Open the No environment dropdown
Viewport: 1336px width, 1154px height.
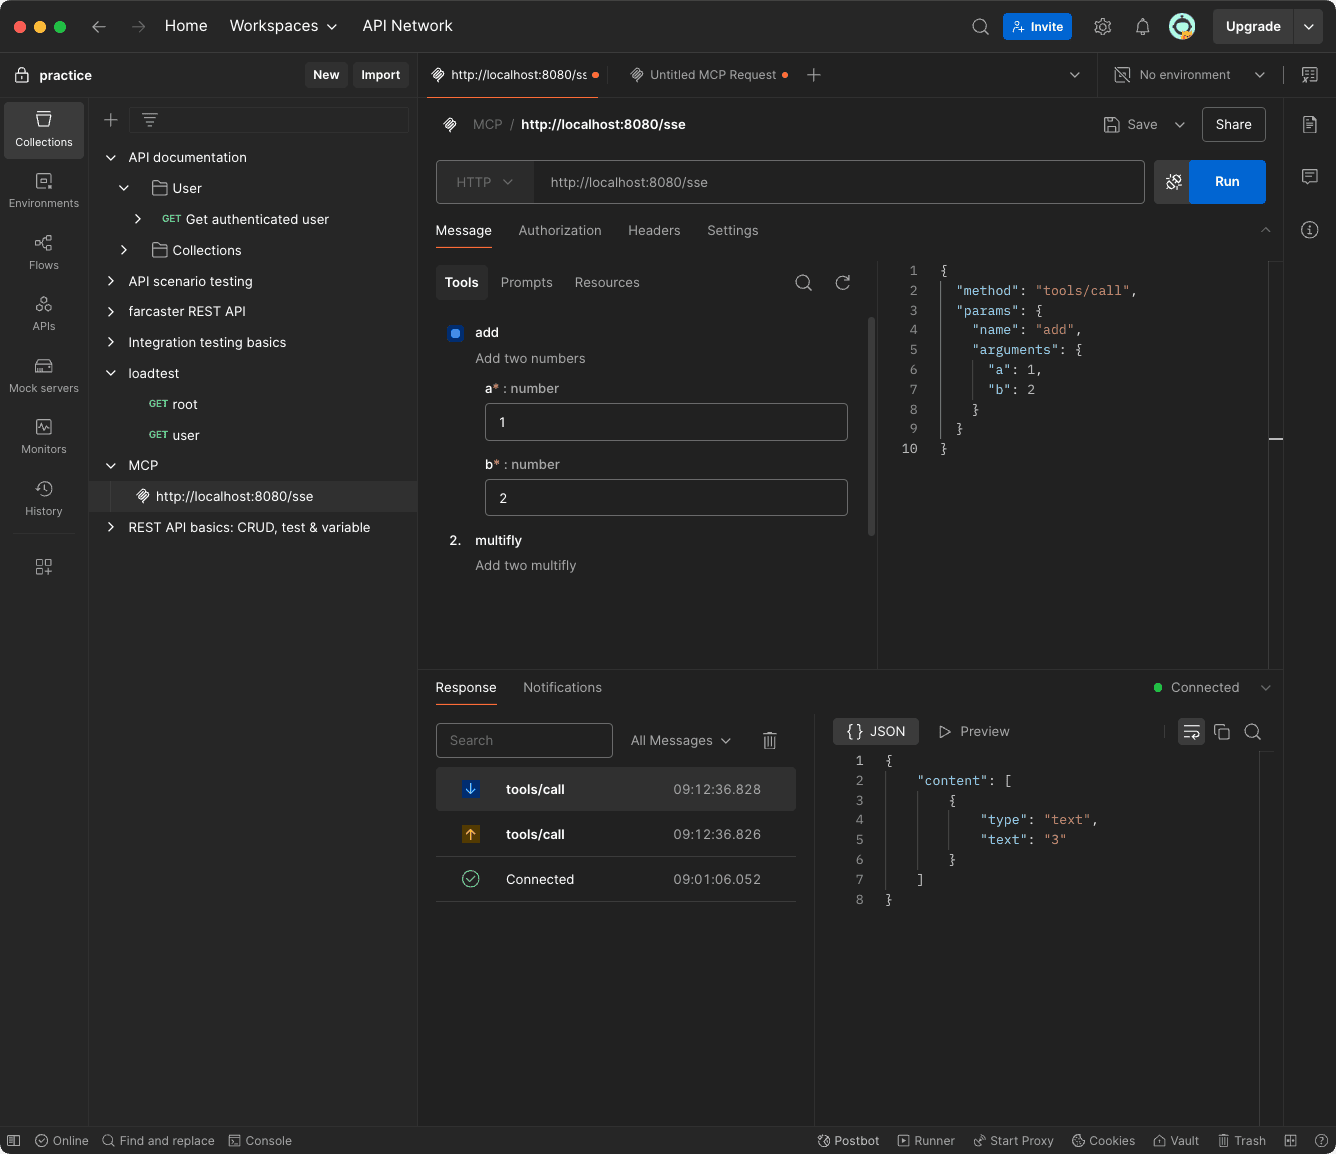click(1190, 75)
